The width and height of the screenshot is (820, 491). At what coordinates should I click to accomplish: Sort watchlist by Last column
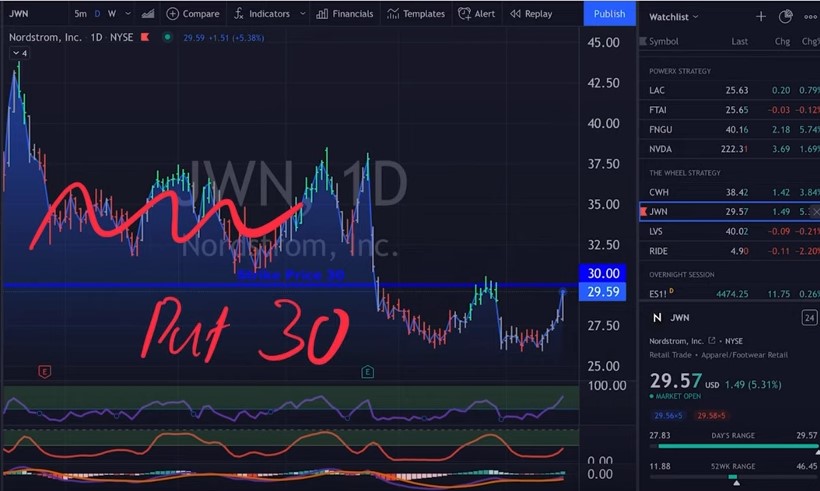[739, 41]
